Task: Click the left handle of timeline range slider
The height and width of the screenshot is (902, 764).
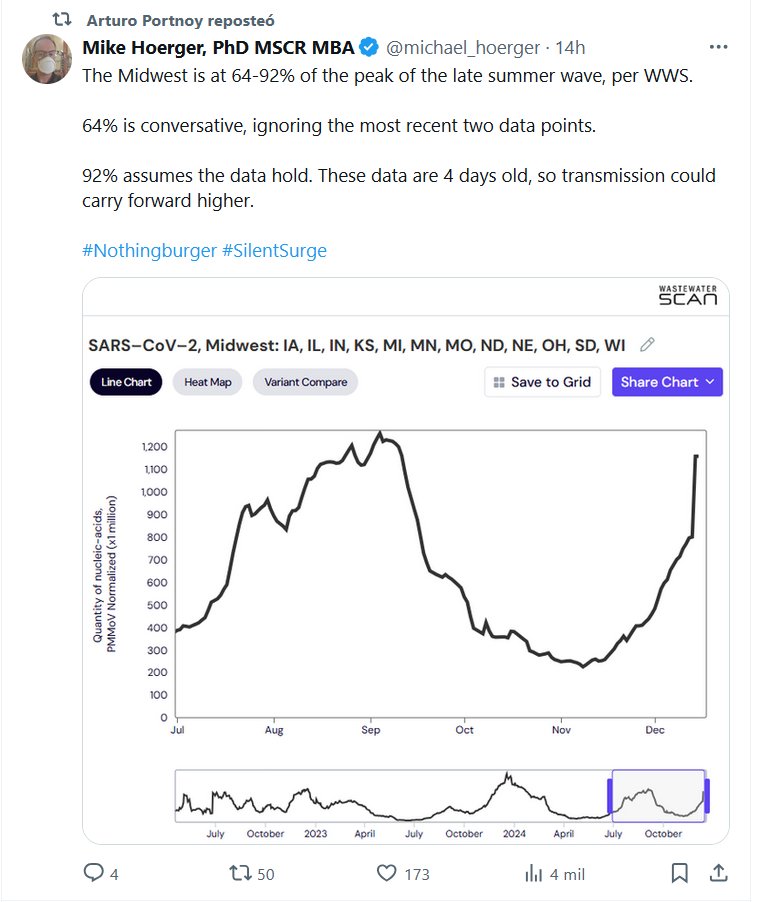Action: click(x=609, y=796)
